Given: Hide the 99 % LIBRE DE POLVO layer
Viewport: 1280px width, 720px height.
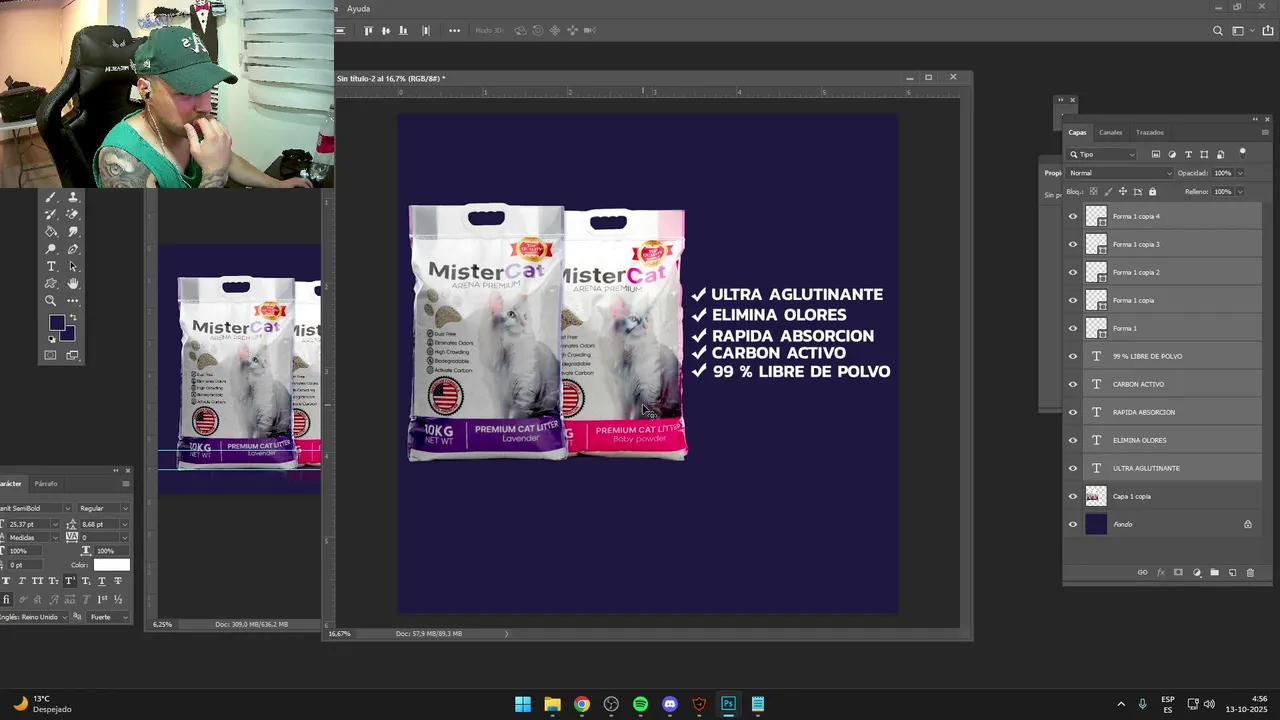Looking at the screenshot, I should (x=1073, y=356).
